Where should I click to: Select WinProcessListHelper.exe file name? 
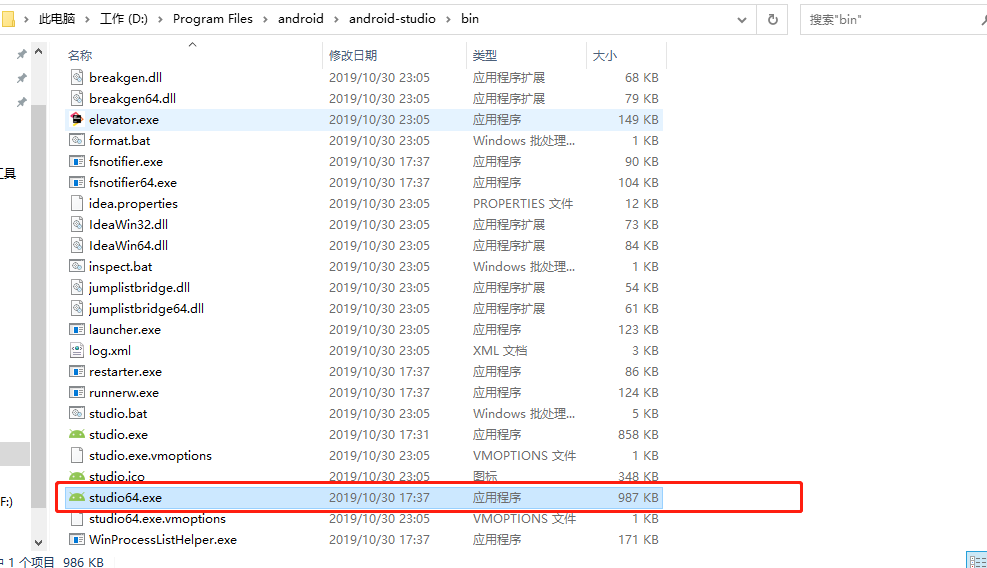point(163,540)
